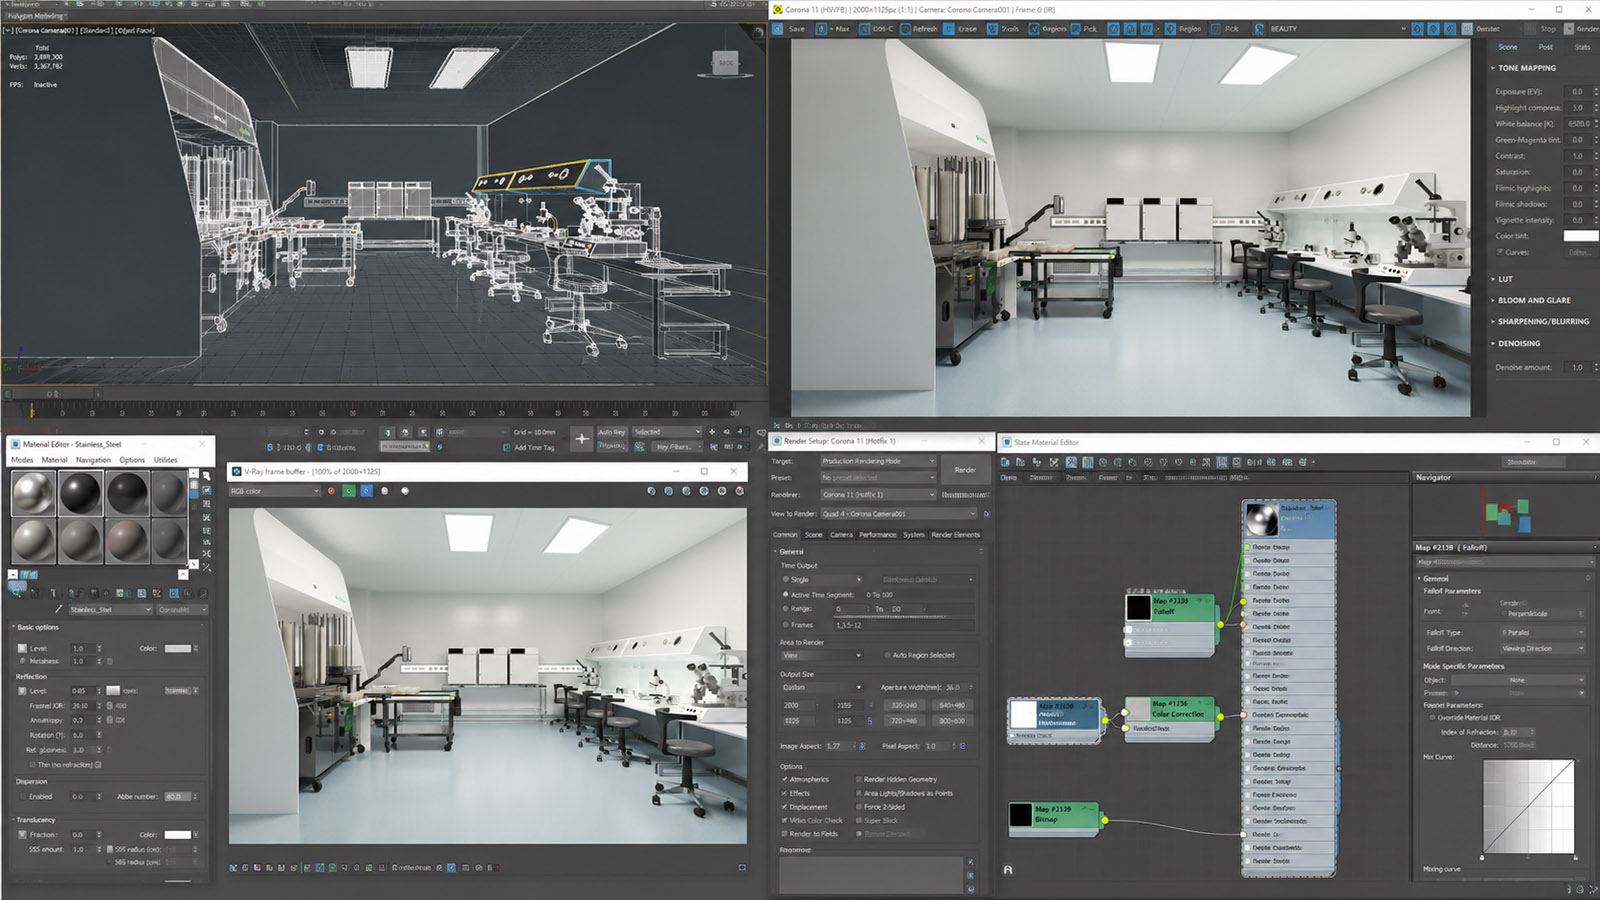Click the top icon in Material Editor side toolbar
The image size is (1600, 900).
(x=206, y=476)
